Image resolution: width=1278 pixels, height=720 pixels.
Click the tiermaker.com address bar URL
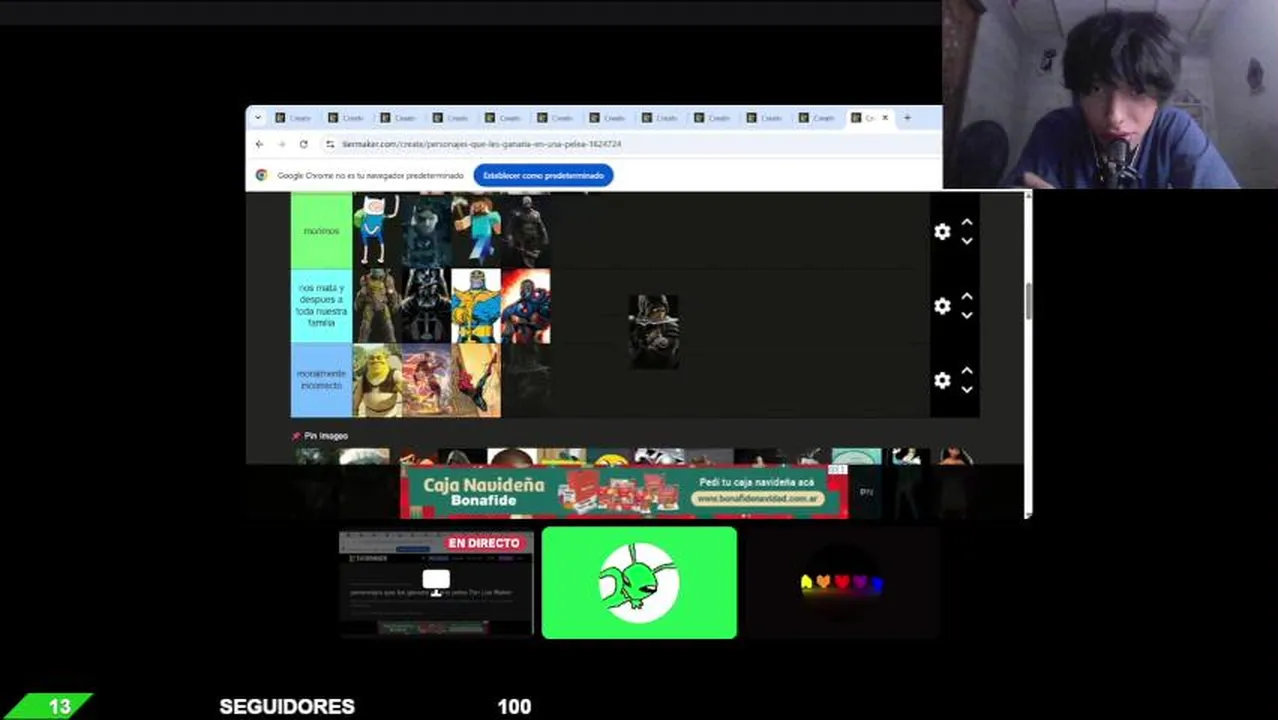(x=481, y=144)
